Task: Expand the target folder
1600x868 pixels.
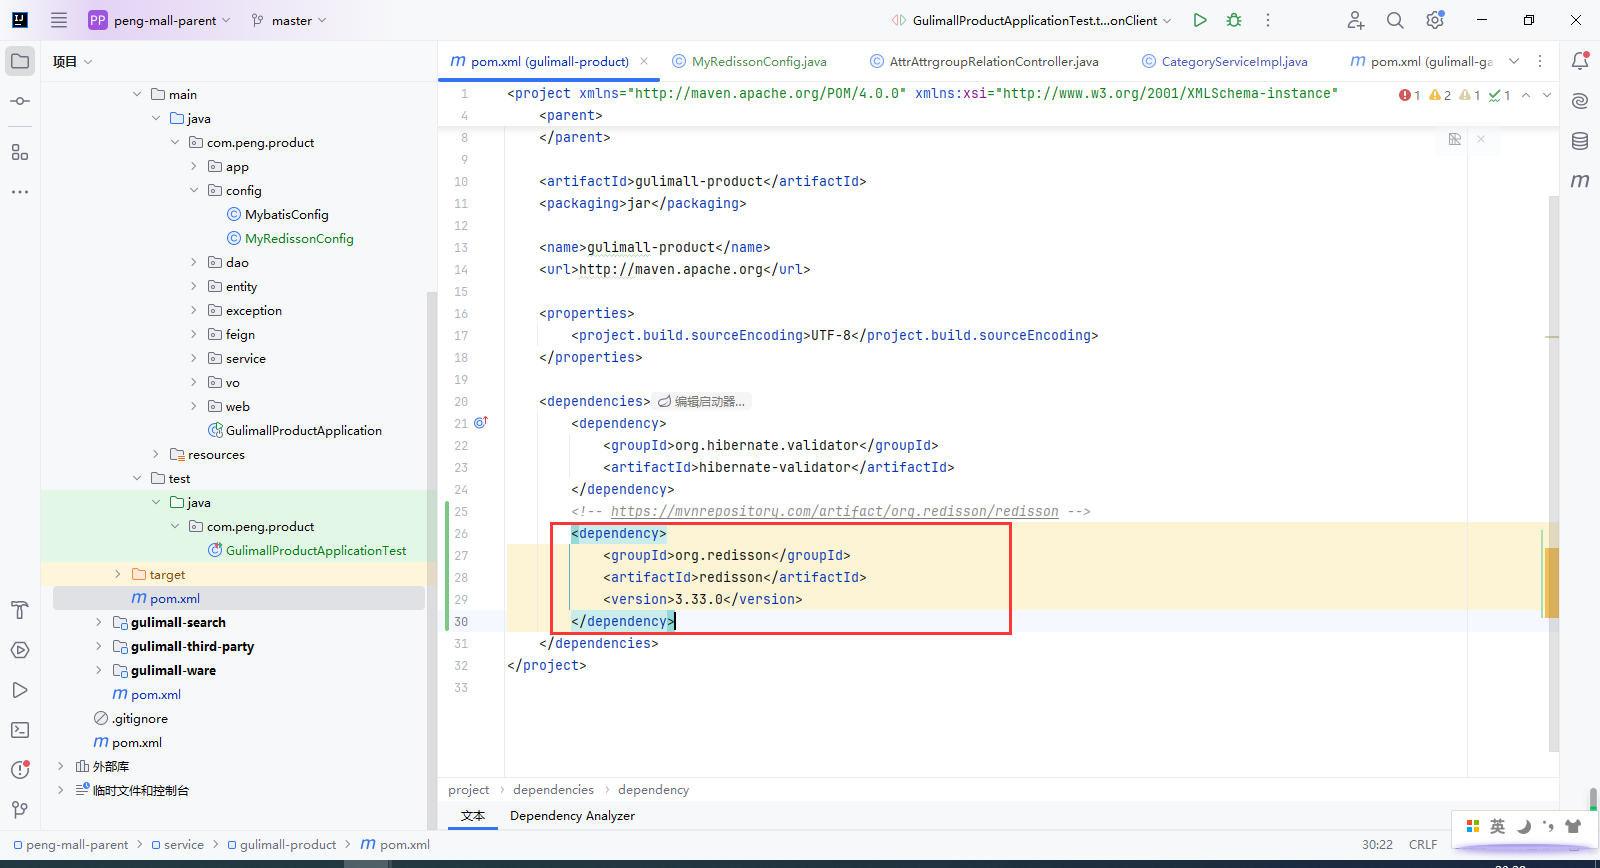Action: [118, 574]
